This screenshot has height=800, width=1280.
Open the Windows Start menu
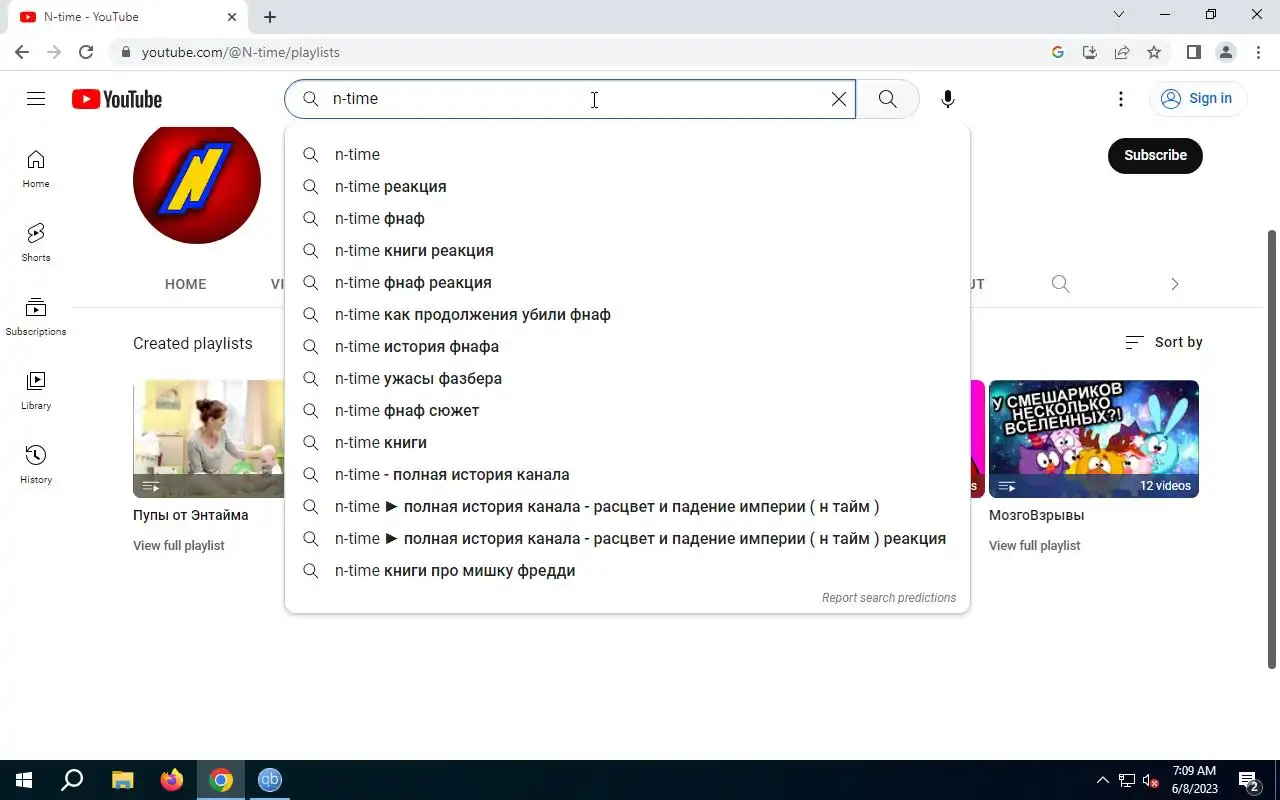[x=24, y=780]
